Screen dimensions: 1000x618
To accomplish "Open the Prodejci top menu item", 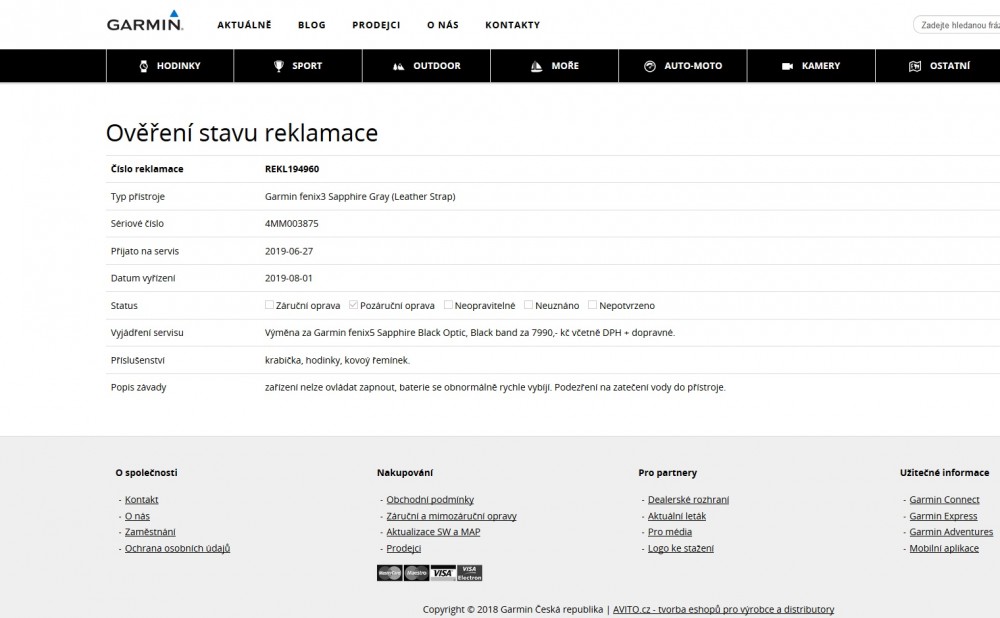I will (x=376, y=25).
